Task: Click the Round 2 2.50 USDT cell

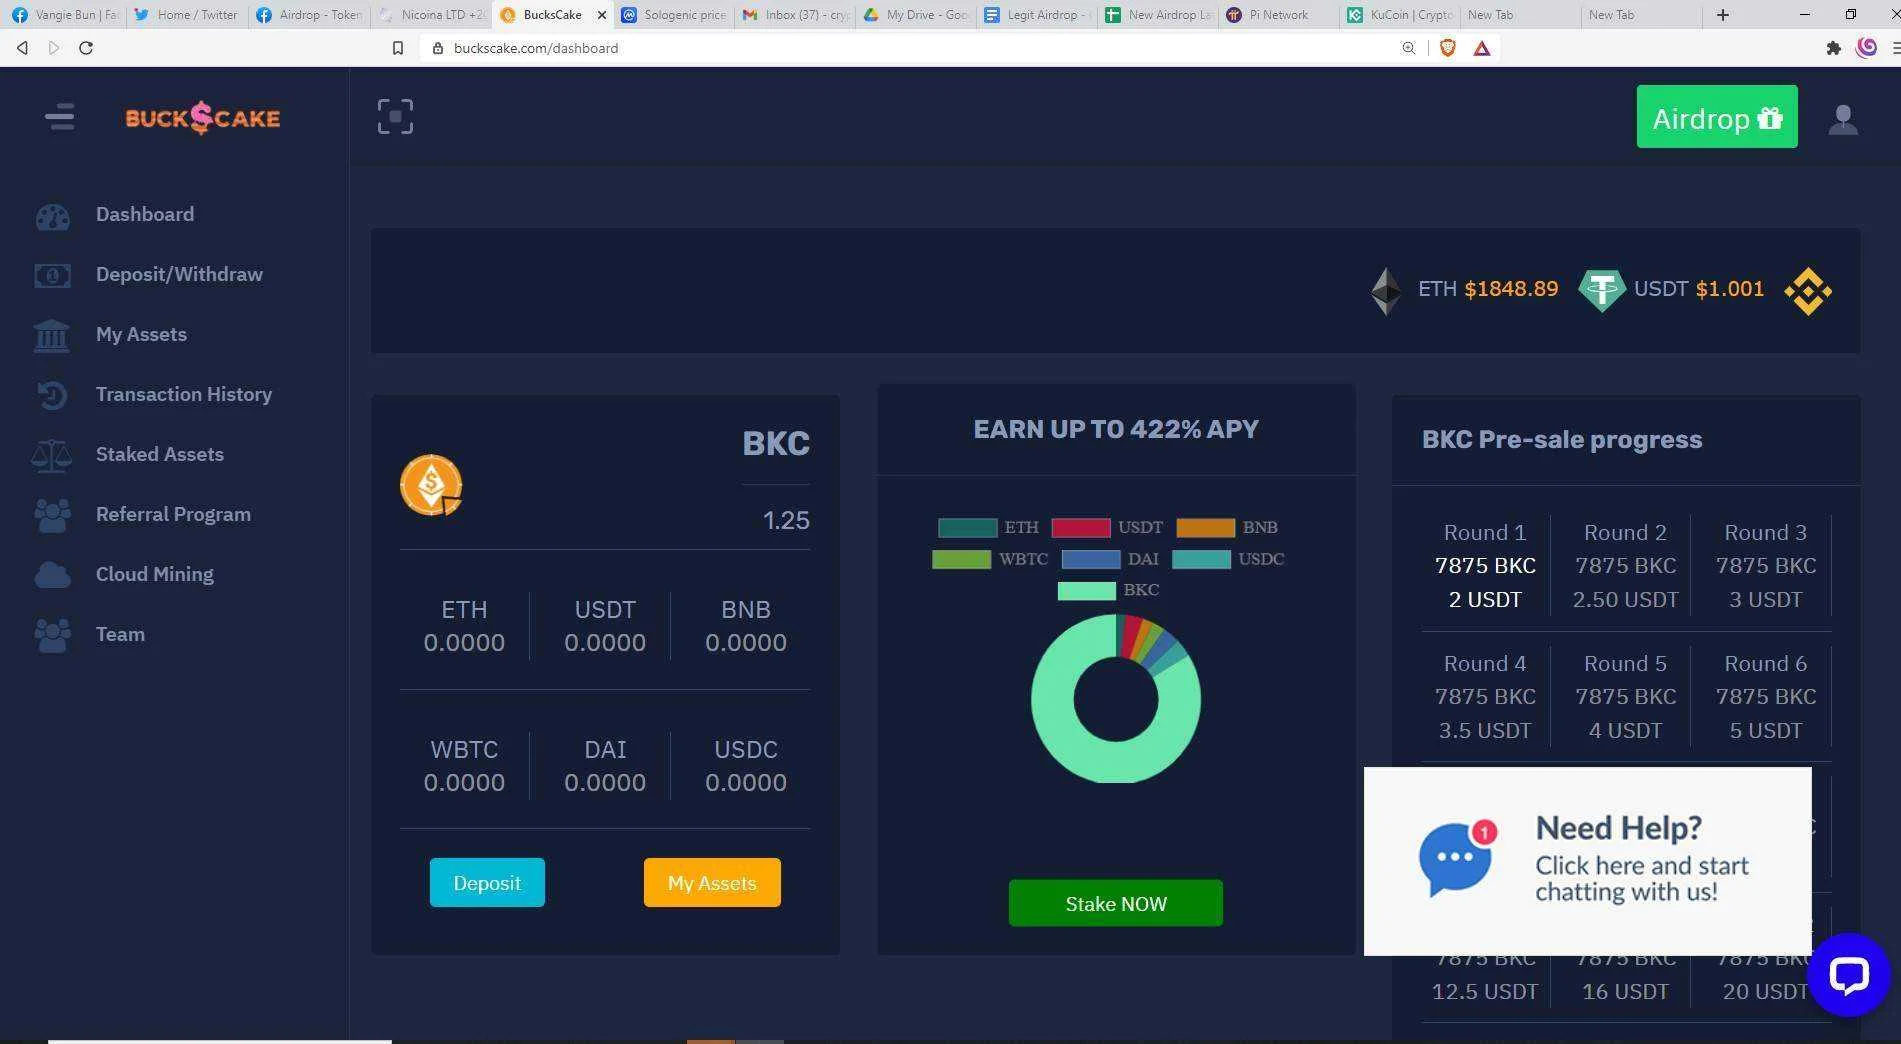Action: (1625, 566)
